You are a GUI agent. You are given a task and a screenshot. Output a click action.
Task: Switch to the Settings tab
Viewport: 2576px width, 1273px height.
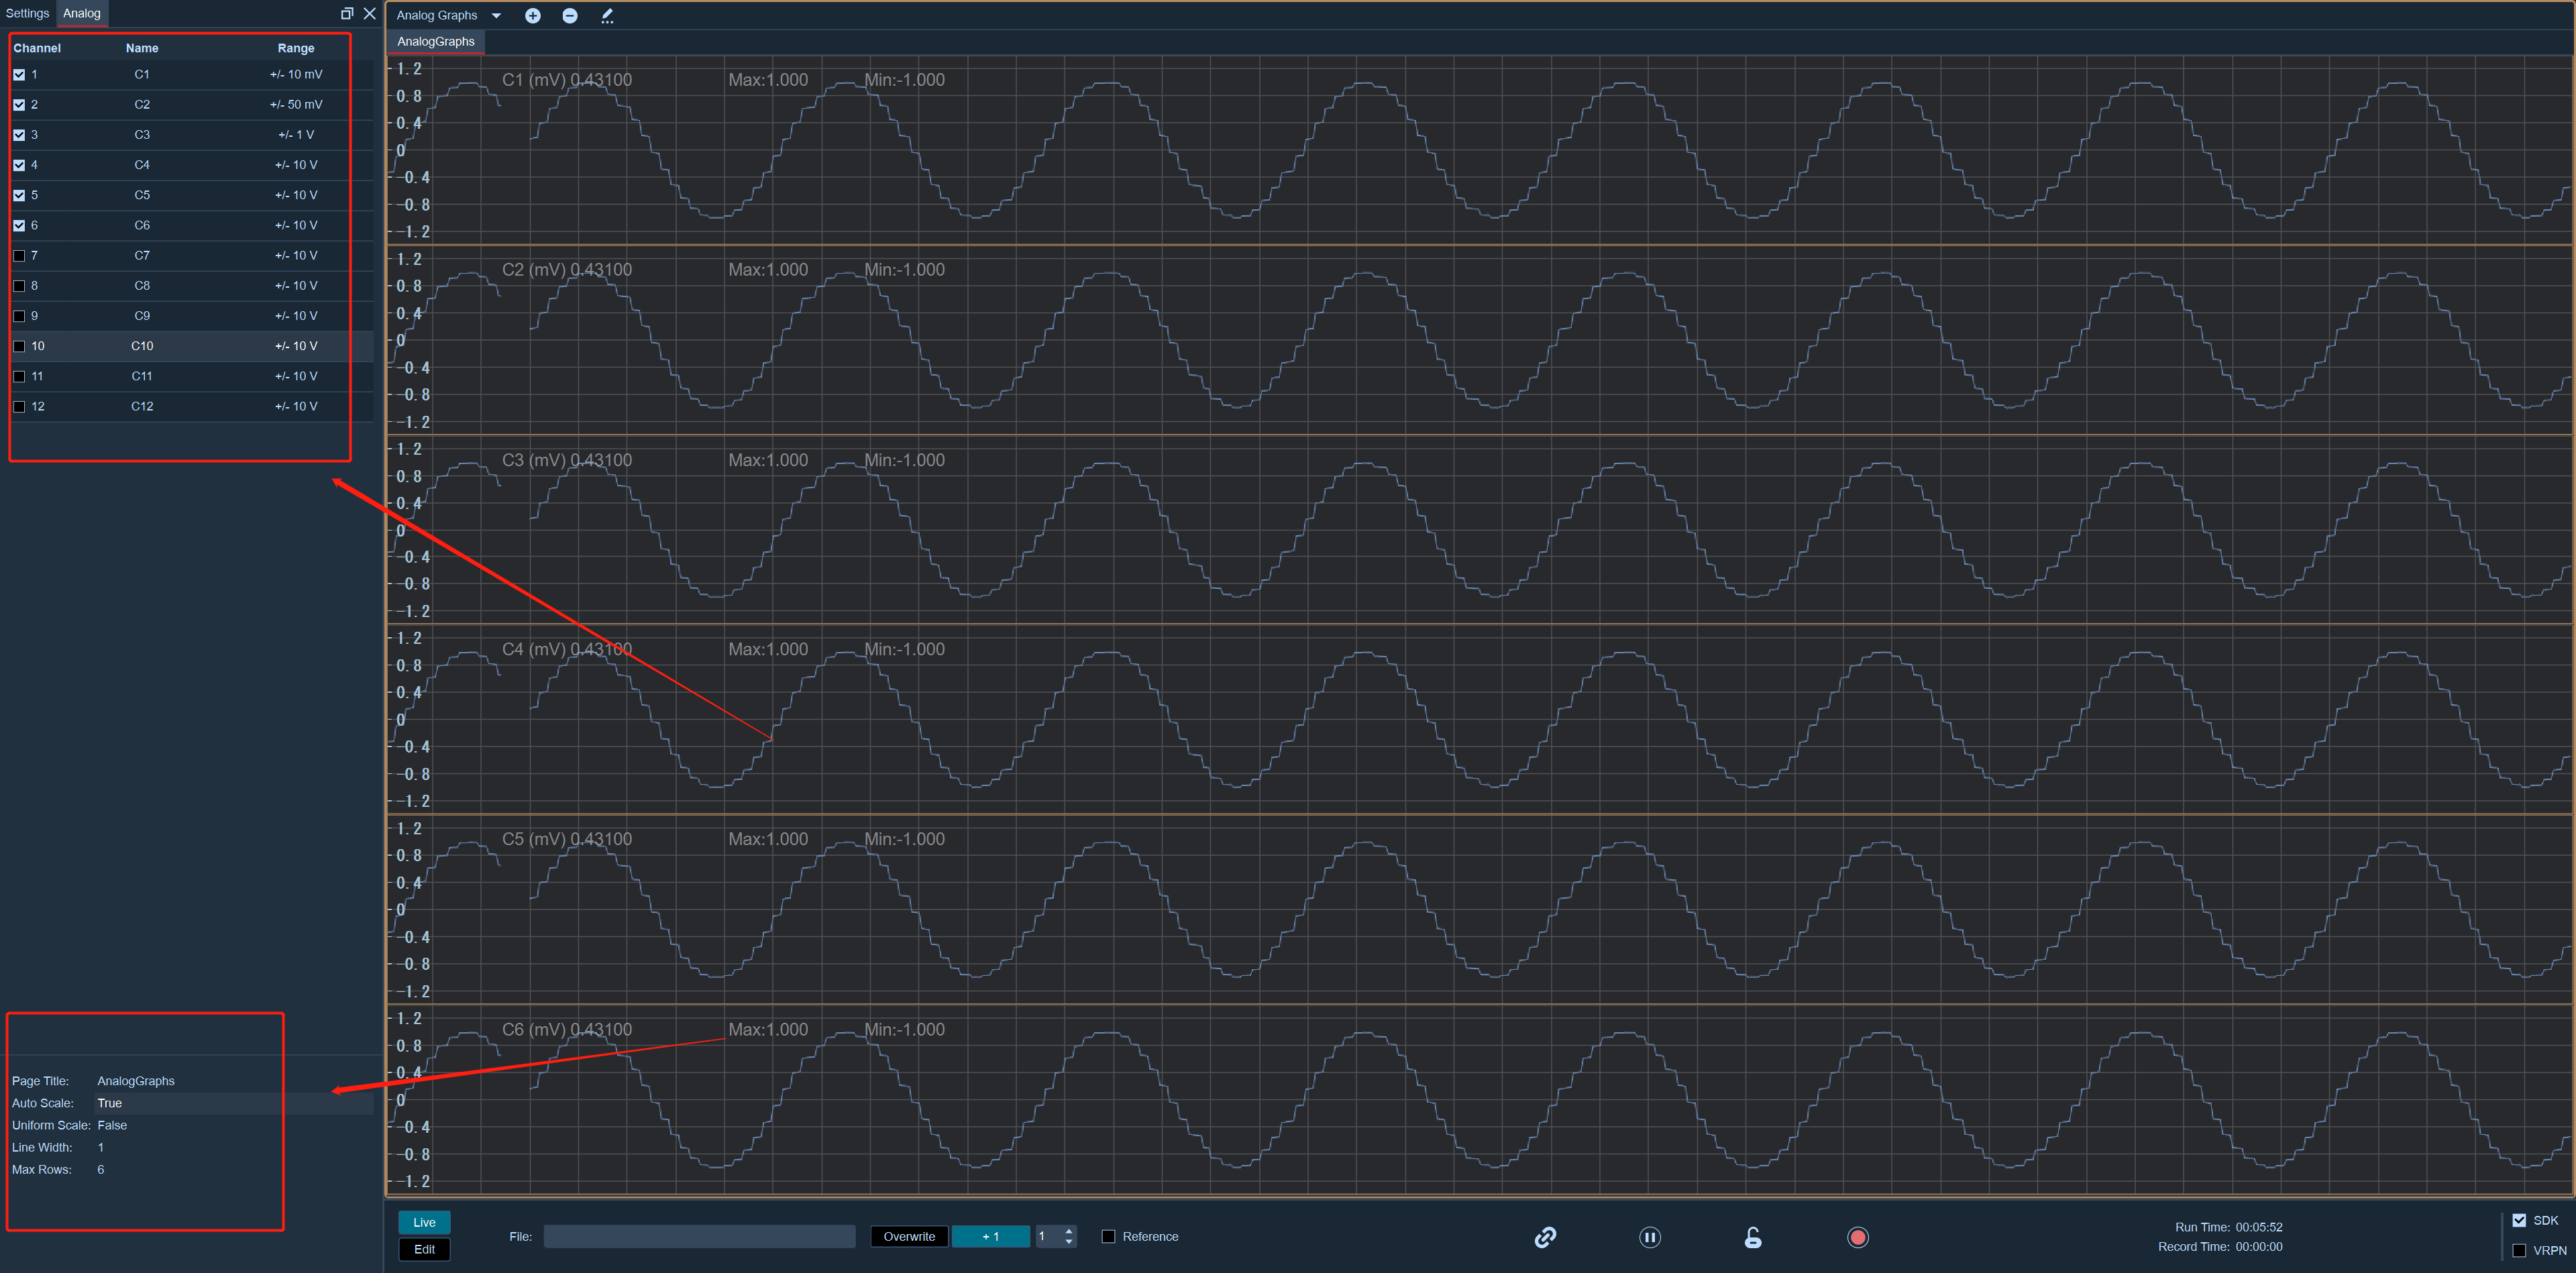click(27, 13)
